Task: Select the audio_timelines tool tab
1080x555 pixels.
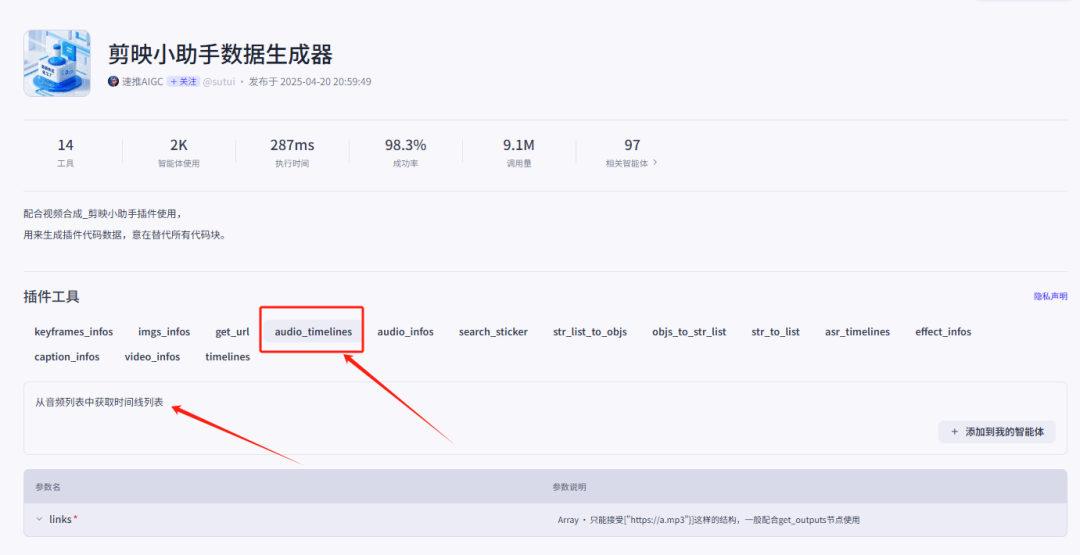Action: click(x=313, y=332)
